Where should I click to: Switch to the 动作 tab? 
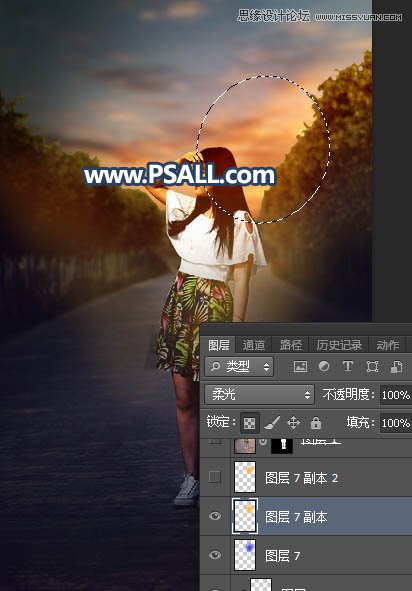[387, 344]
